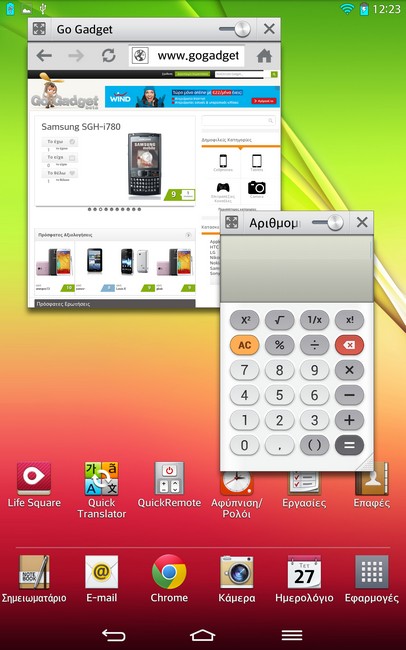This screenshot has height=650, width=406.
Task: Tap the square root calculator key
Action: point(280,320)
